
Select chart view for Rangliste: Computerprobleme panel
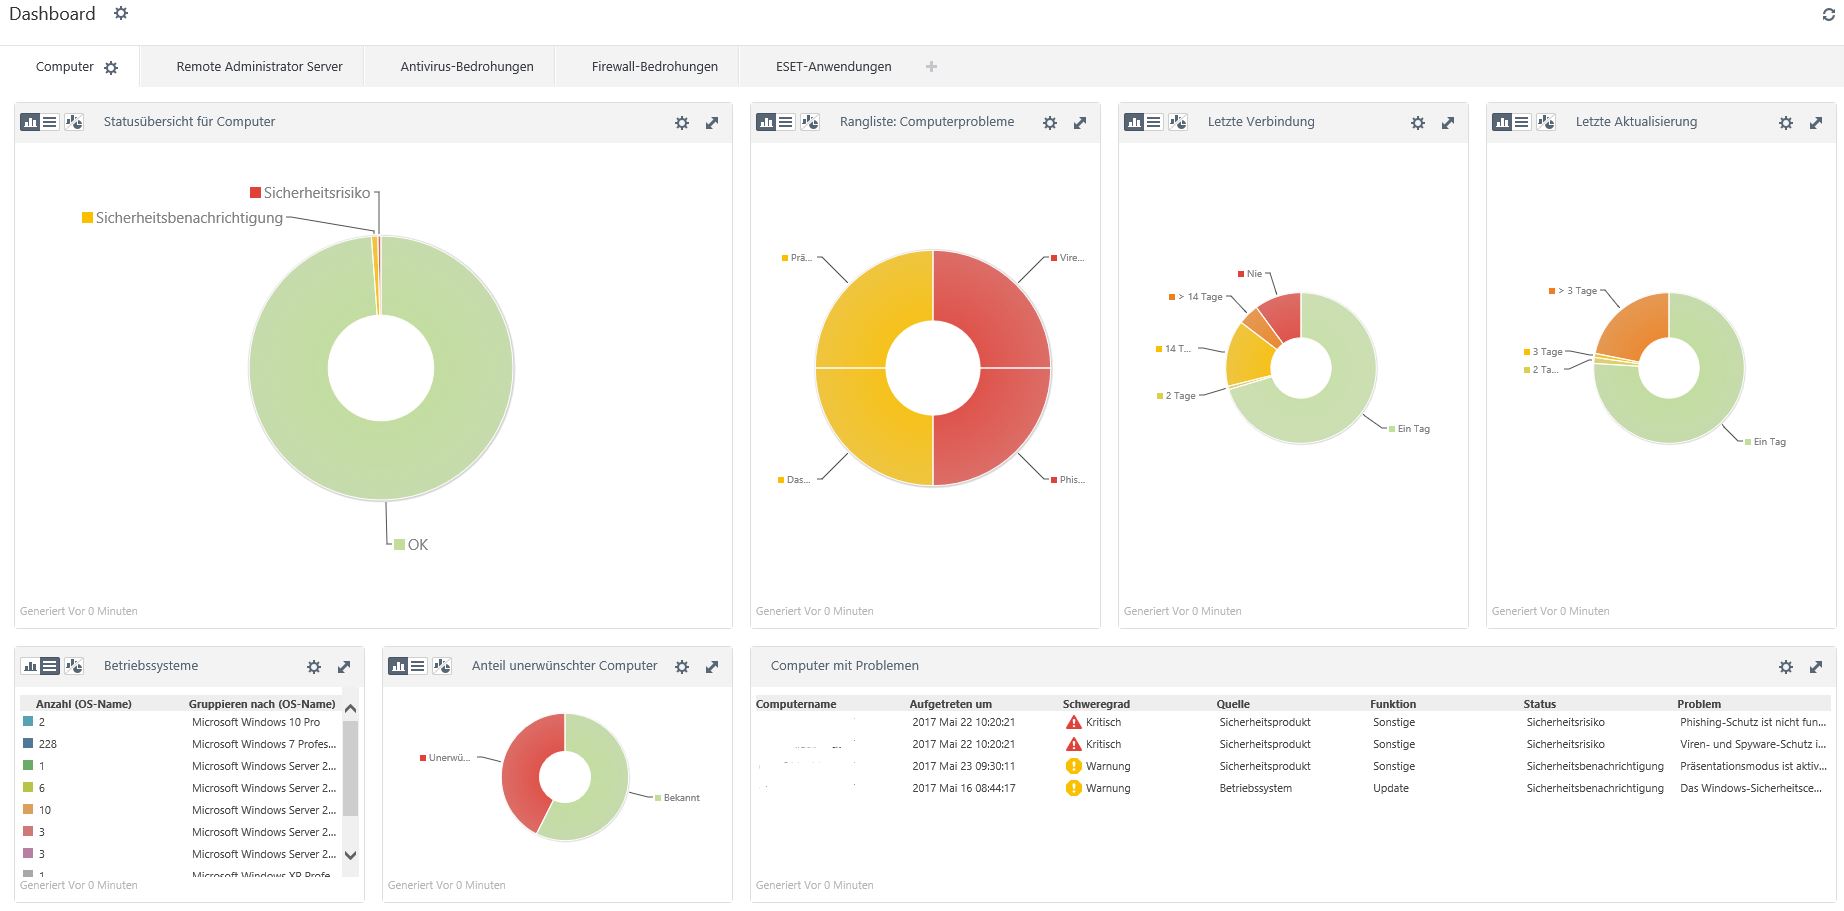[766, 122]
